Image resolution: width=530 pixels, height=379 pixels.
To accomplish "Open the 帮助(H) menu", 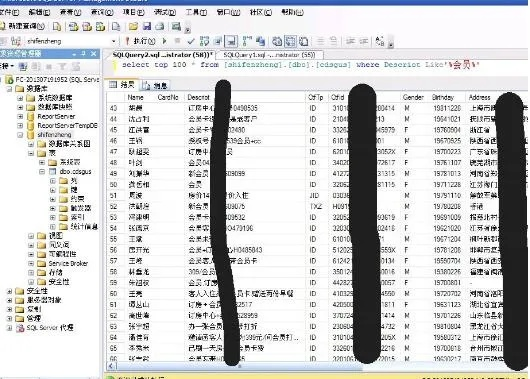I will [292, 12].
